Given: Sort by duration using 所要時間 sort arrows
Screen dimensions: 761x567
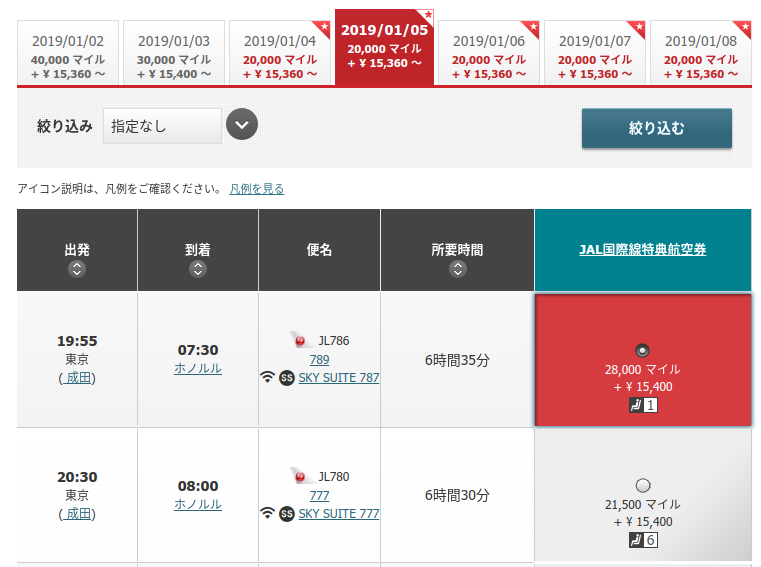Looking at the screenshot, I should click(458, 268).
